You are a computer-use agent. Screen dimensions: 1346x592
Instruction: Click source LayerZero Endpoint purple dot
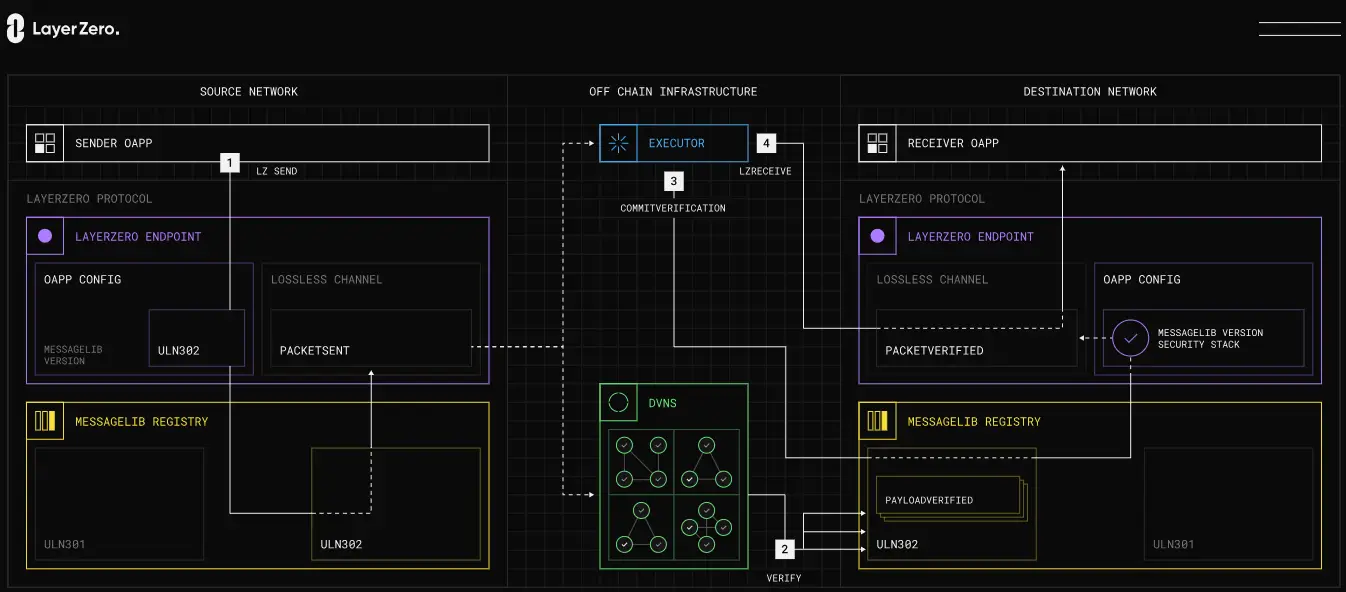click(x=44, y=237)
